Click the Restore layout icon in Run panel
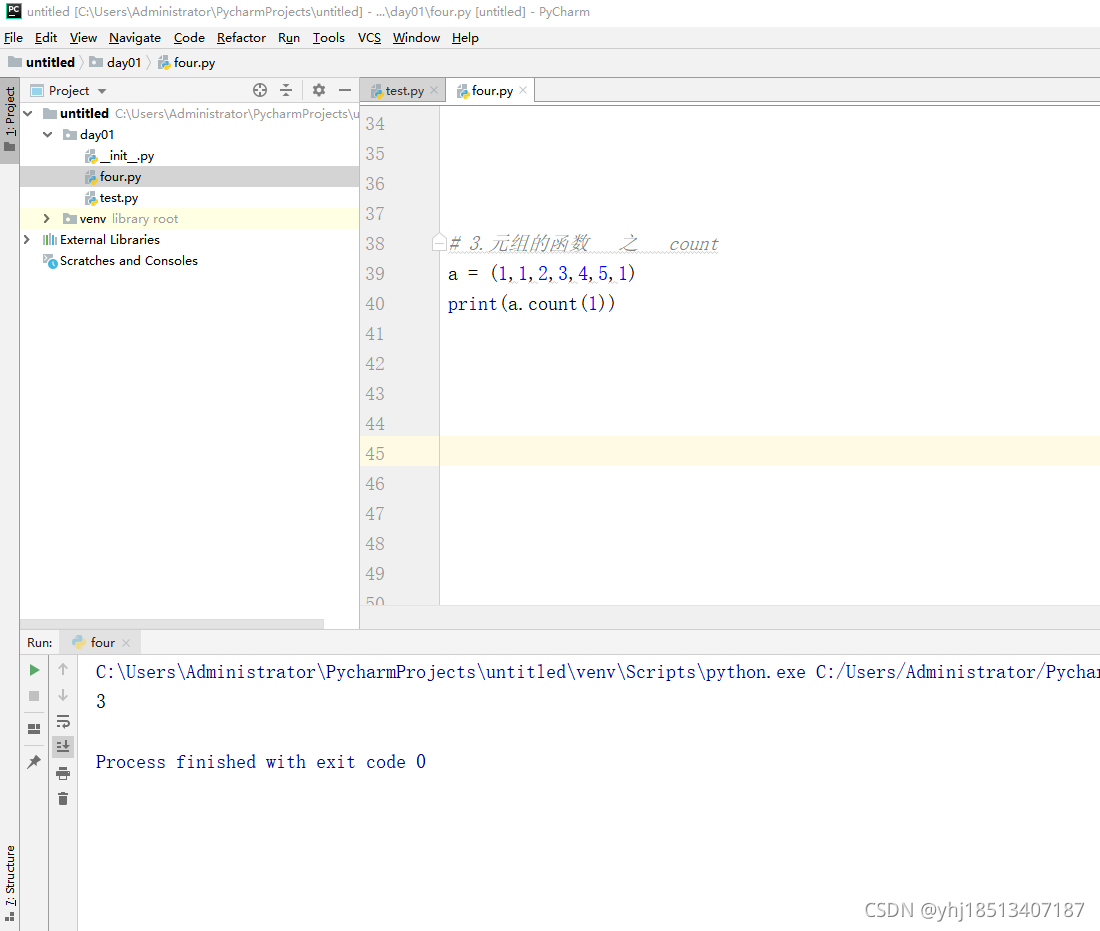 [34, 728]
